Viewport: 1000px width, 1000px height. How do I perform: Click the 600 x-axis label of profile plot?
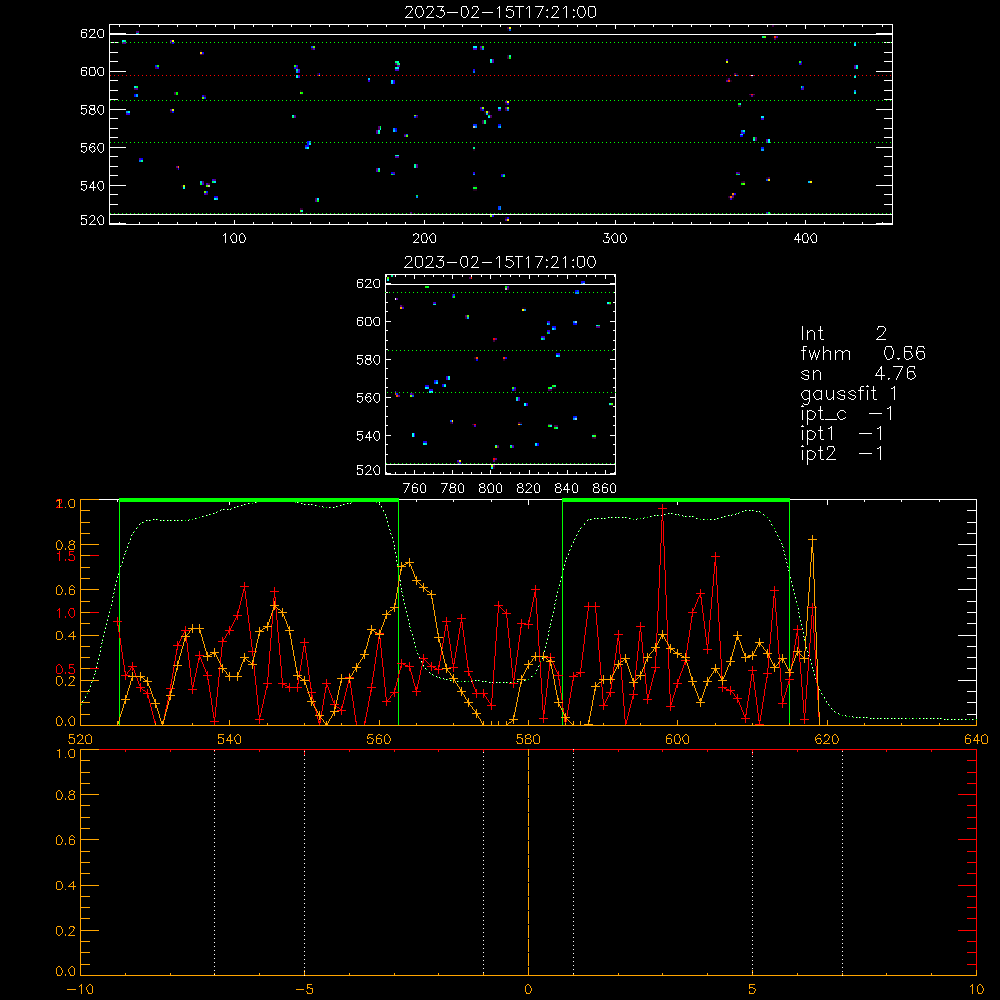pyautogui.click(x=677, y=739)
